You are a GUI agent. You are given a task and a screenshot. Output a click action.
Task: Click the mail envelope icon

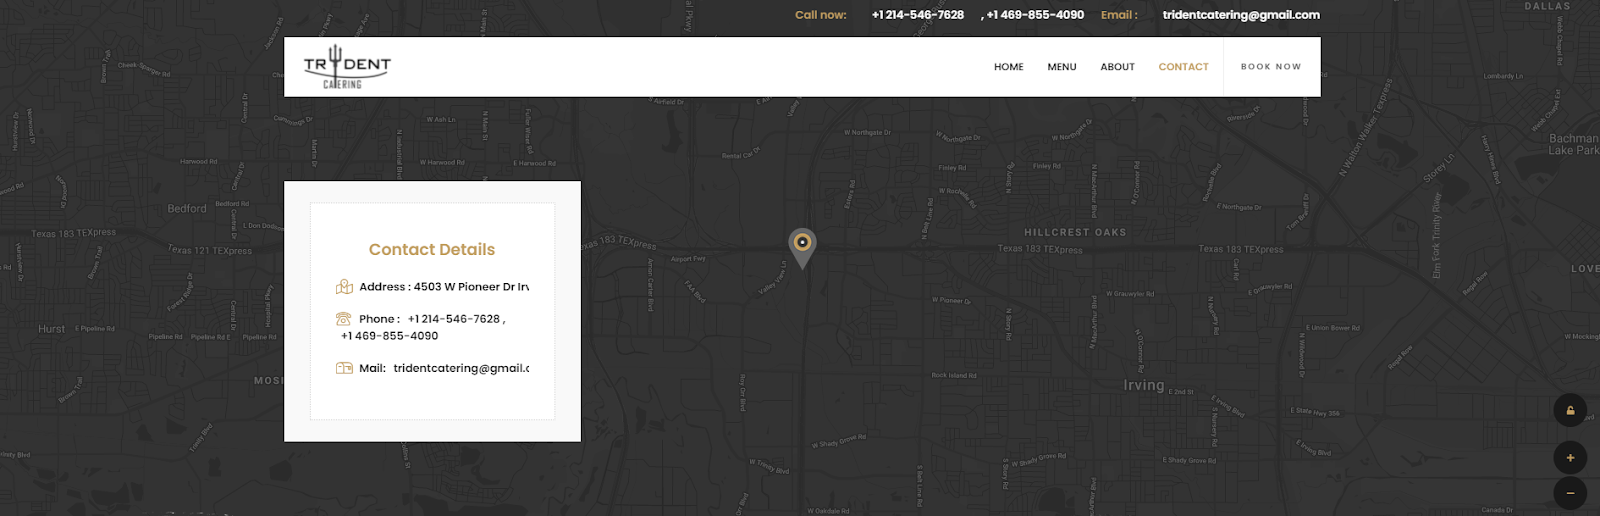point(344,368)
